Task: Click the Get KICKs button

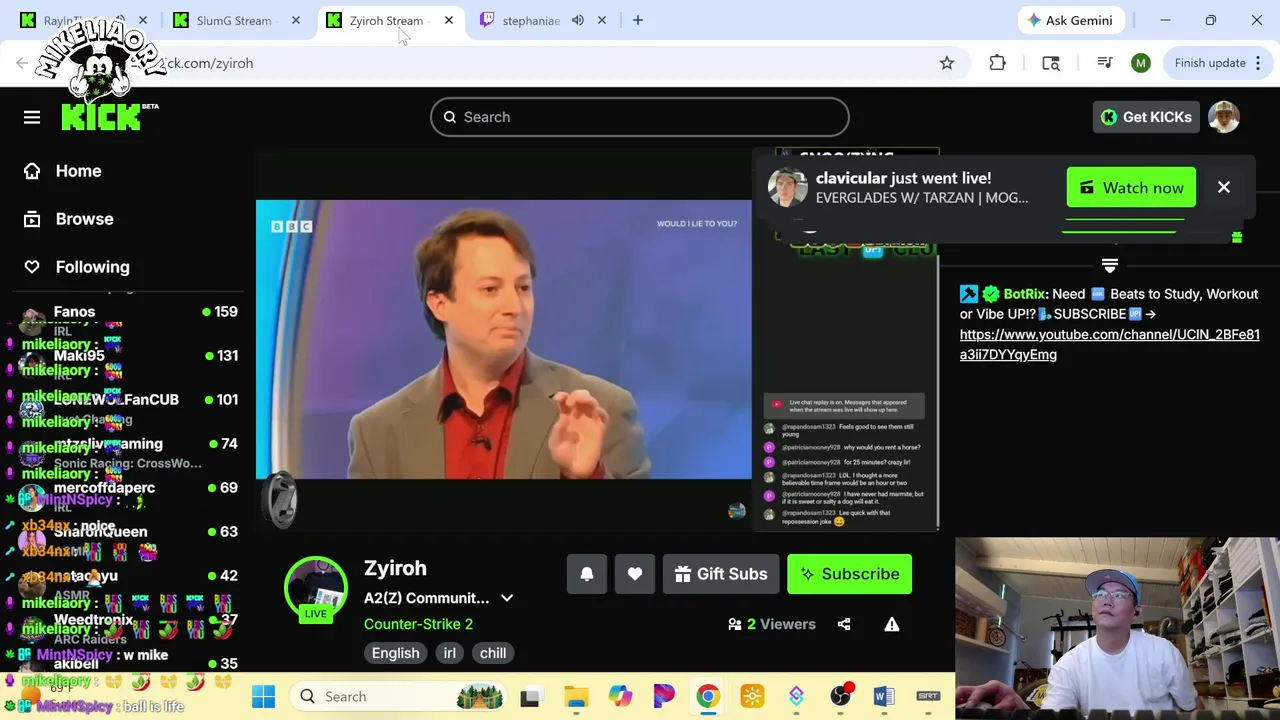Action: pyautogui.click(x=1146, y=117)
